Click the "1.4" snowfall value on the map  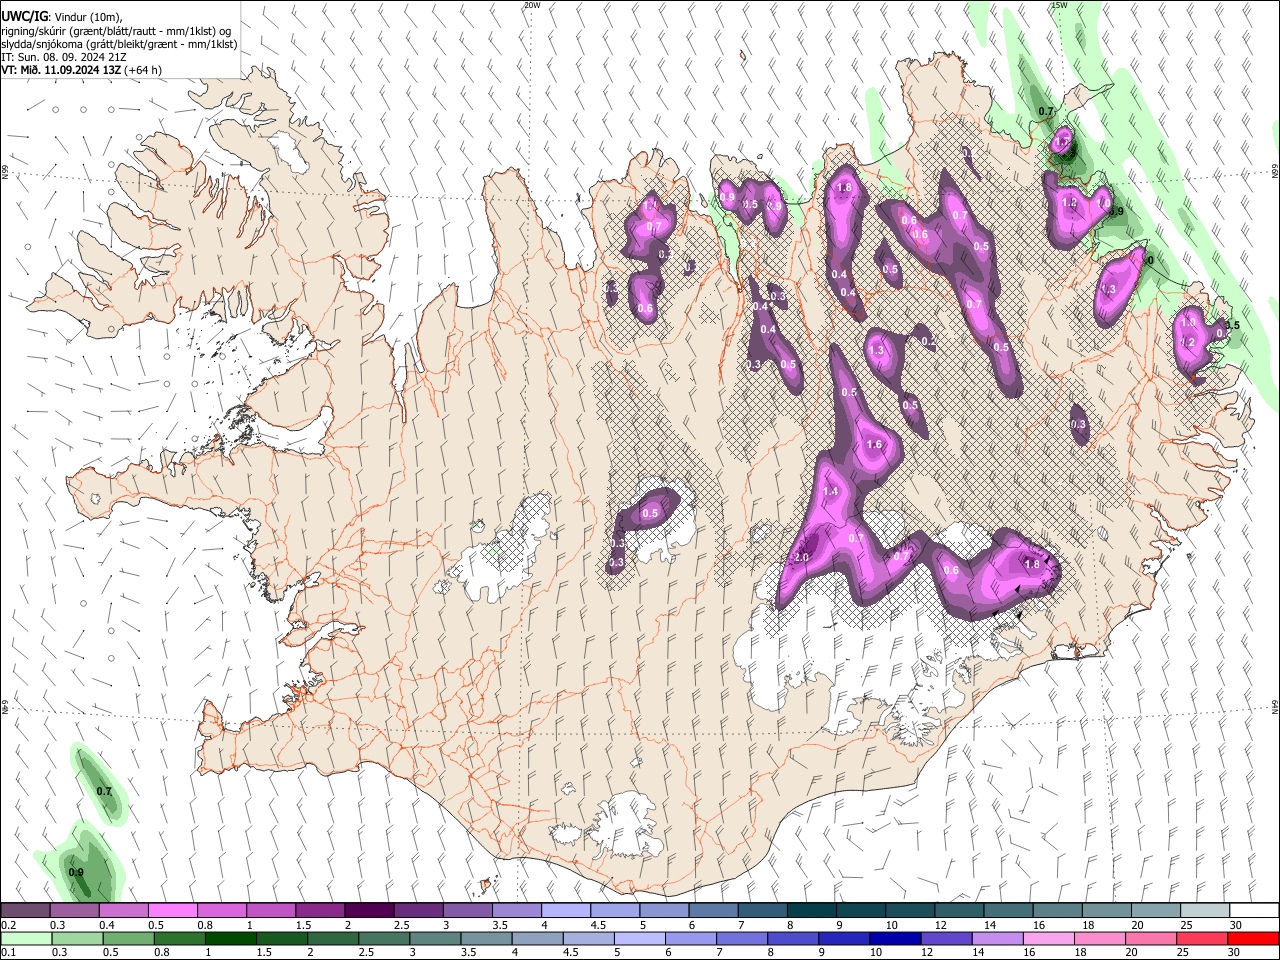click(830, 492)
